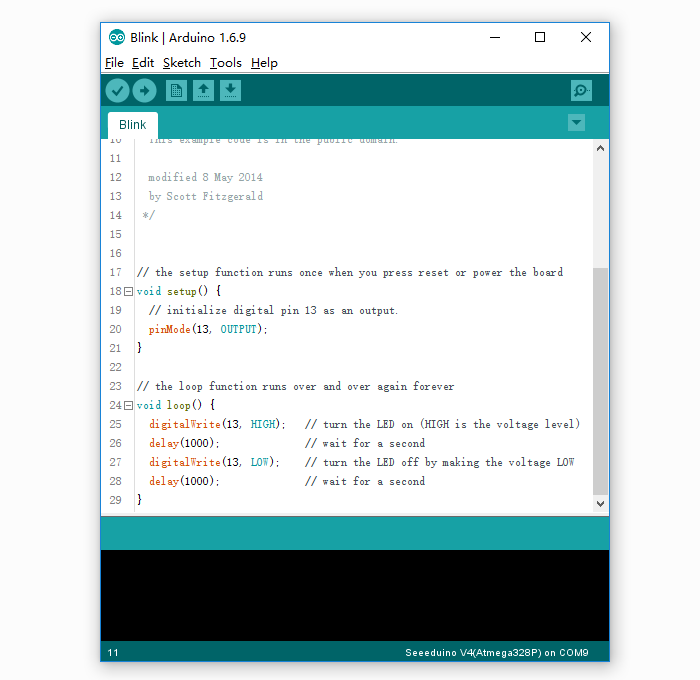
Task: Click the editor scrollbar down arrow
Action: [x=600, y=504]
